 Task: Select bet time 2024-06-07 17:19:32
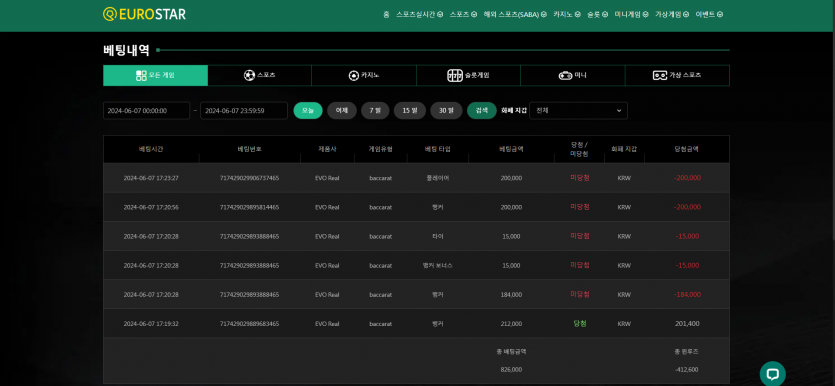[x=151, y=324]
